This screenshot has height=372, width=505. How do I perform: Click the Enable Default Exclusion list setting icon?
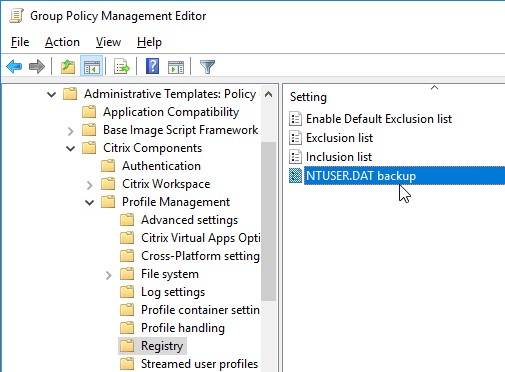tap(295, 119)
